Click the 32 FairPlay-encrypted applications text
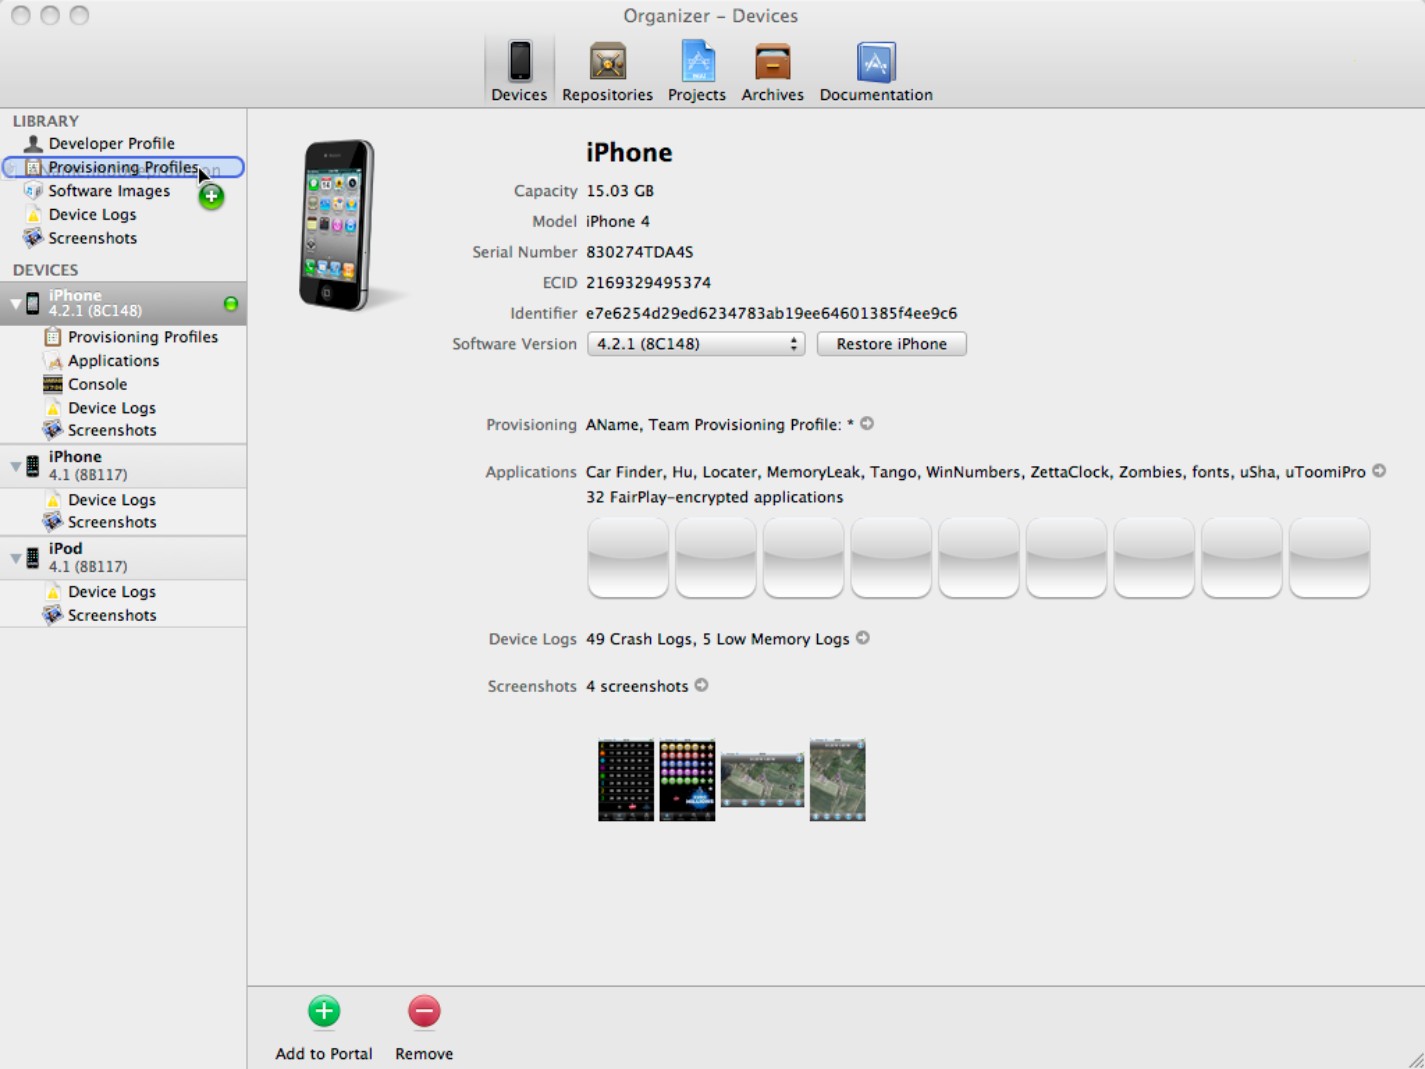The image size is (1425, 1069). pos(715,497)
